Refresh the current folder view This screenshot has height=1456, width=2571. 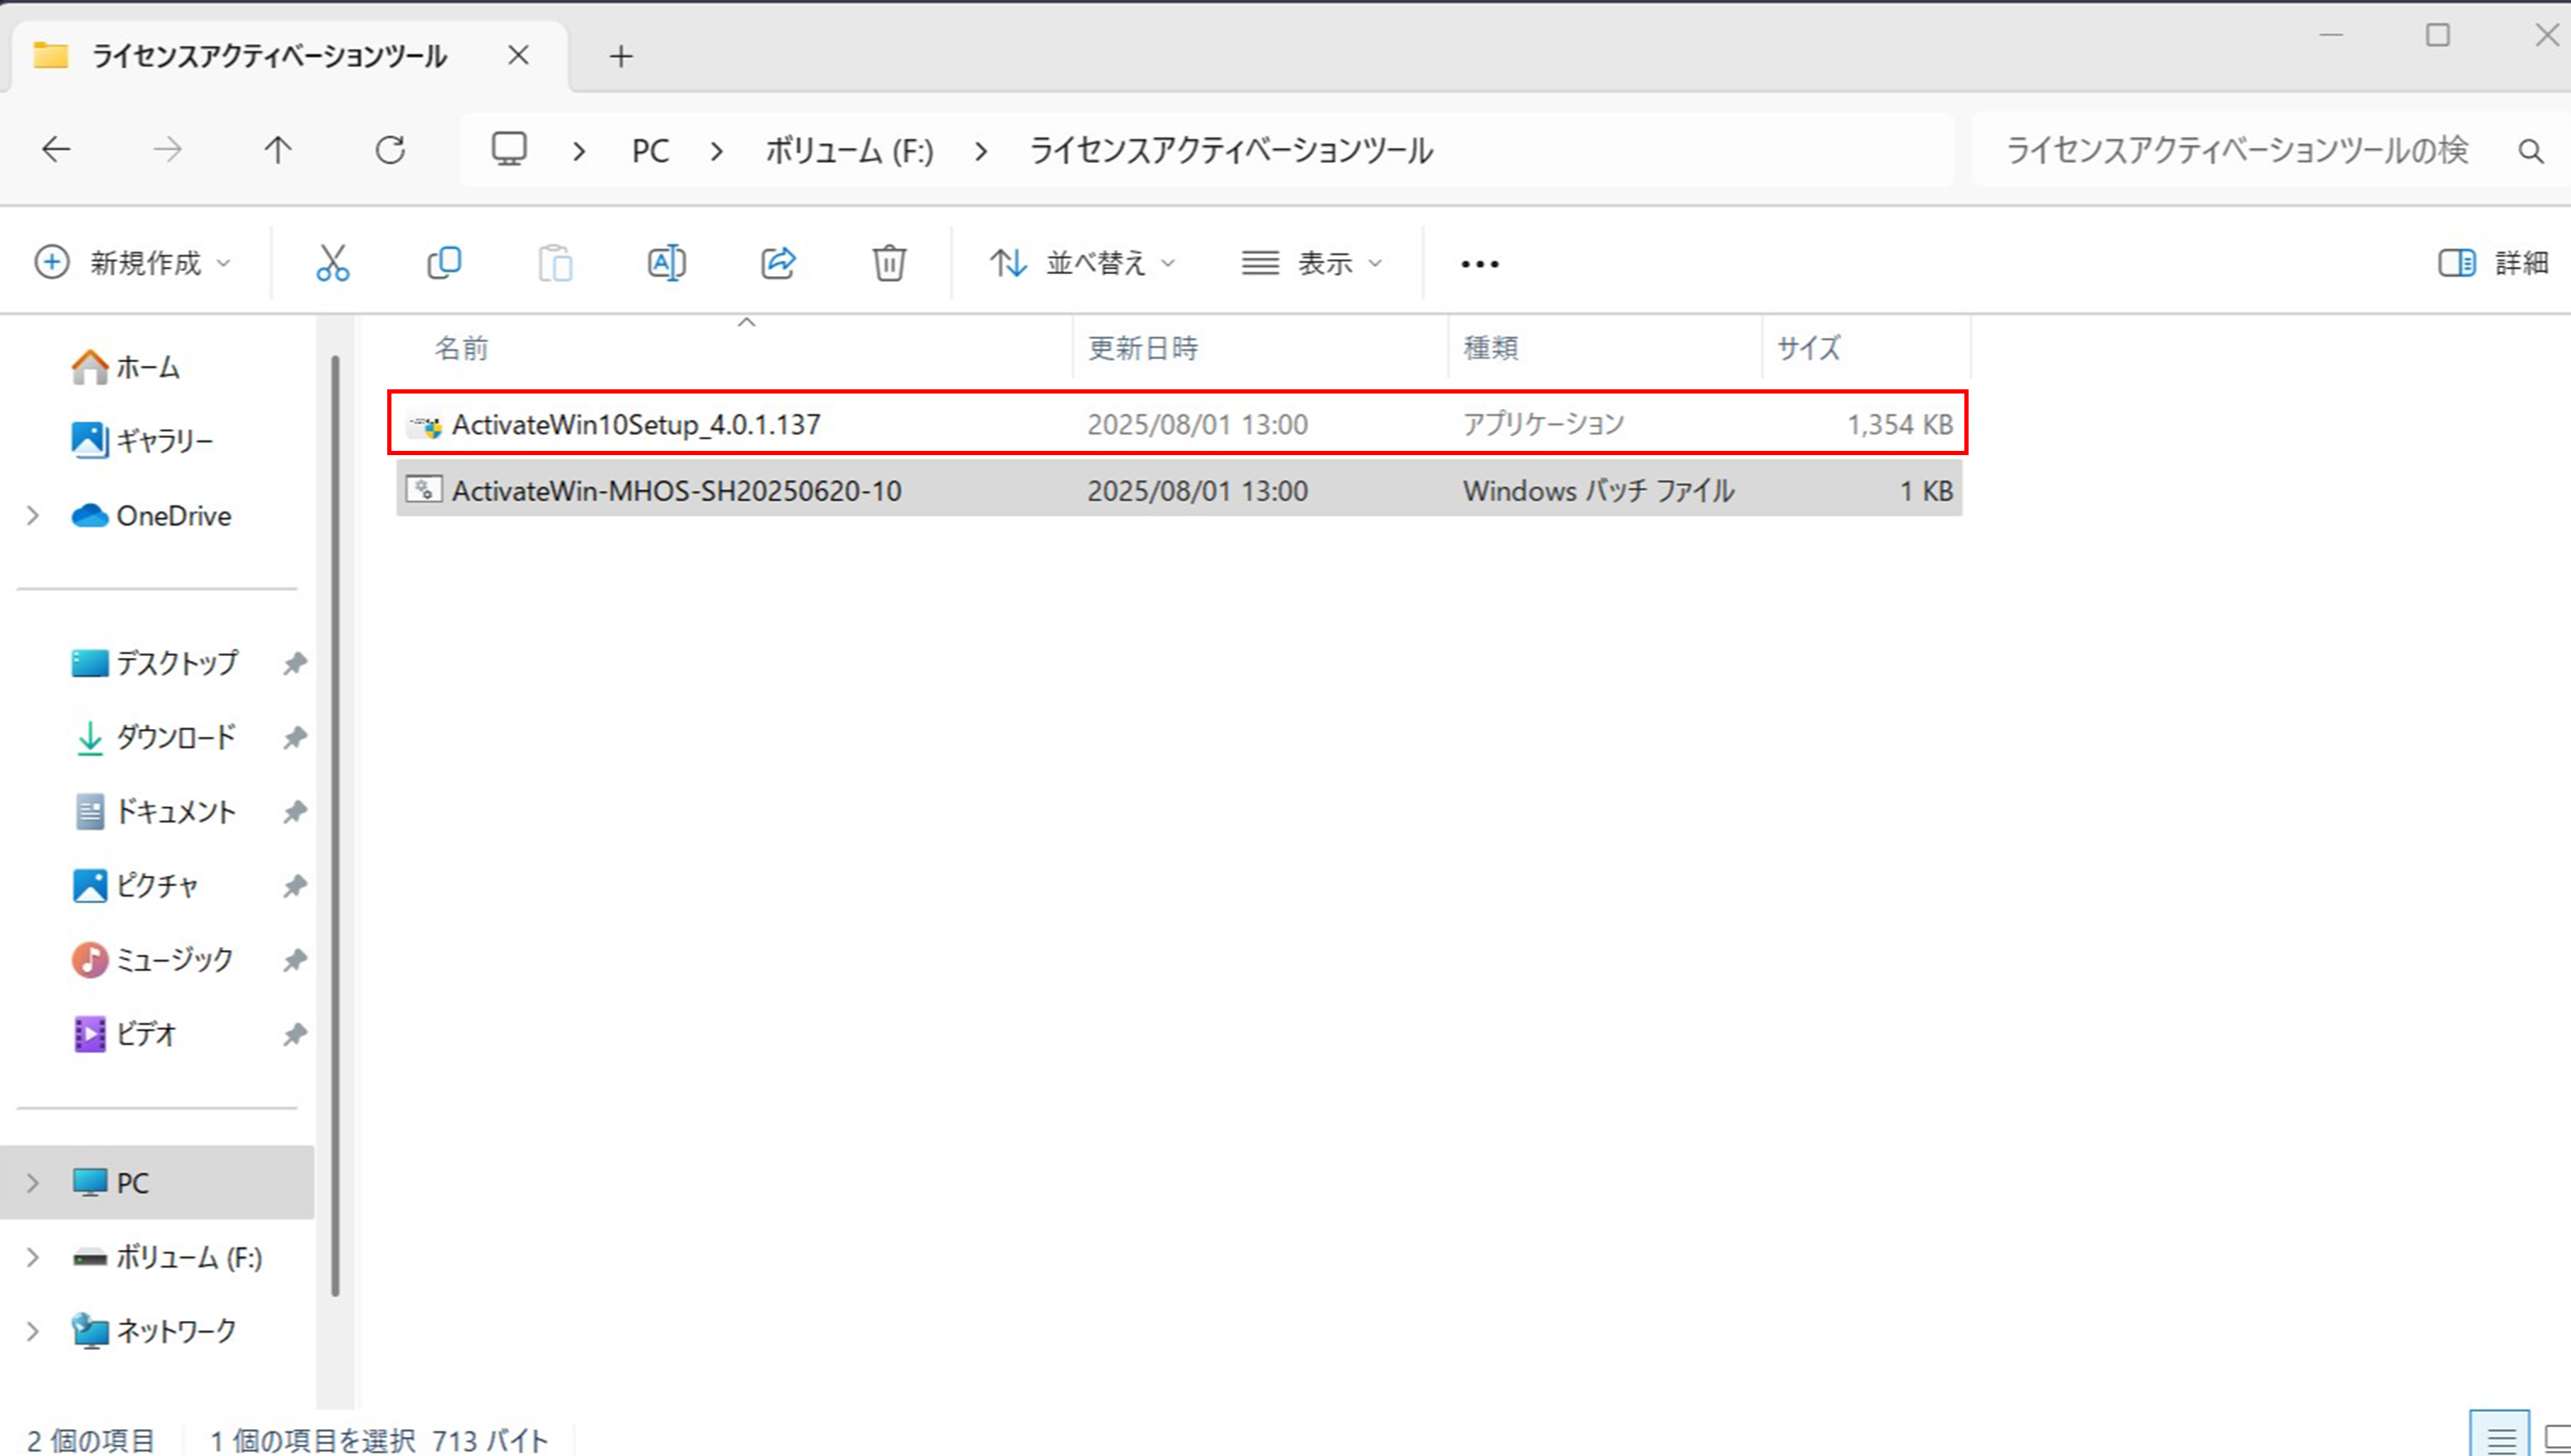point(390,150)
